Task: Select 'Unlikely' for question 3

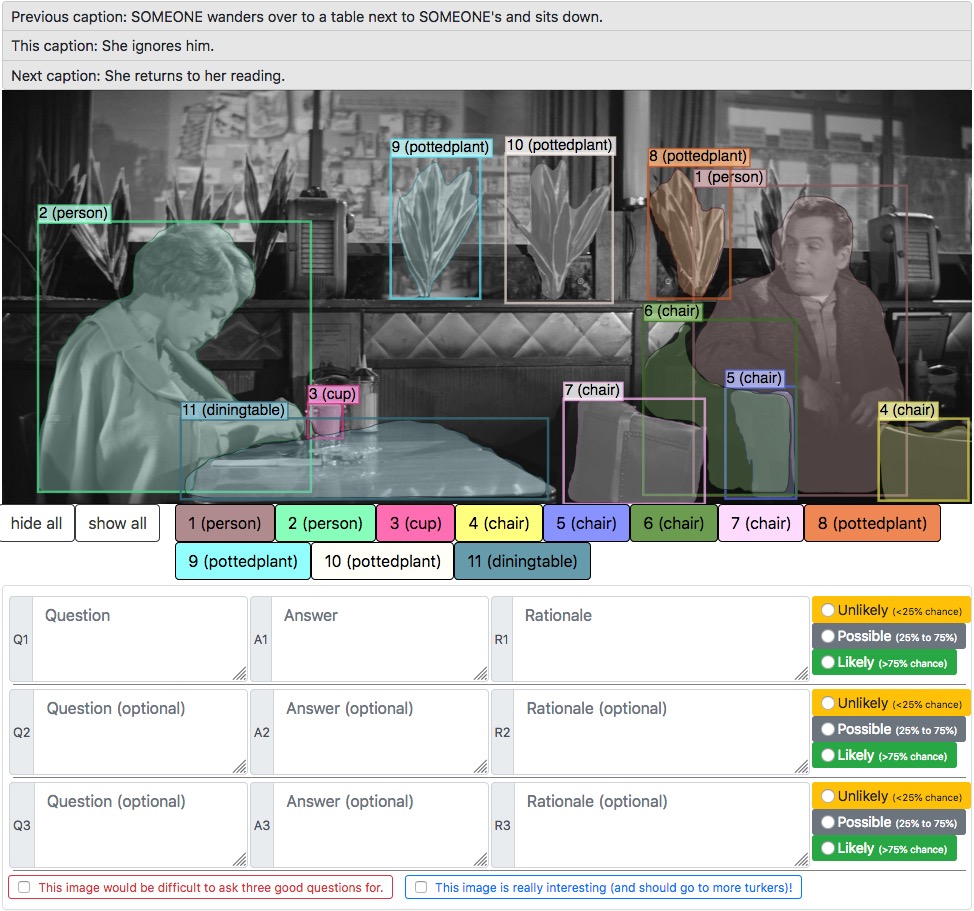Action: click(x=827, y=797)
